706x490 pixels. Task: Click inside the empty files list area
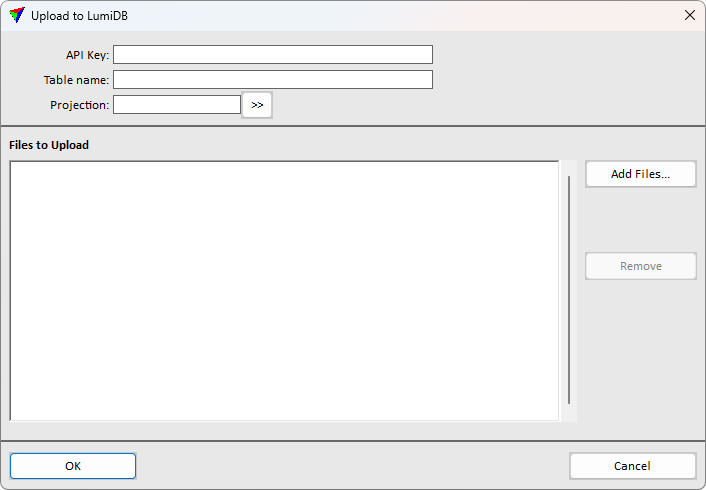(284, 290)
